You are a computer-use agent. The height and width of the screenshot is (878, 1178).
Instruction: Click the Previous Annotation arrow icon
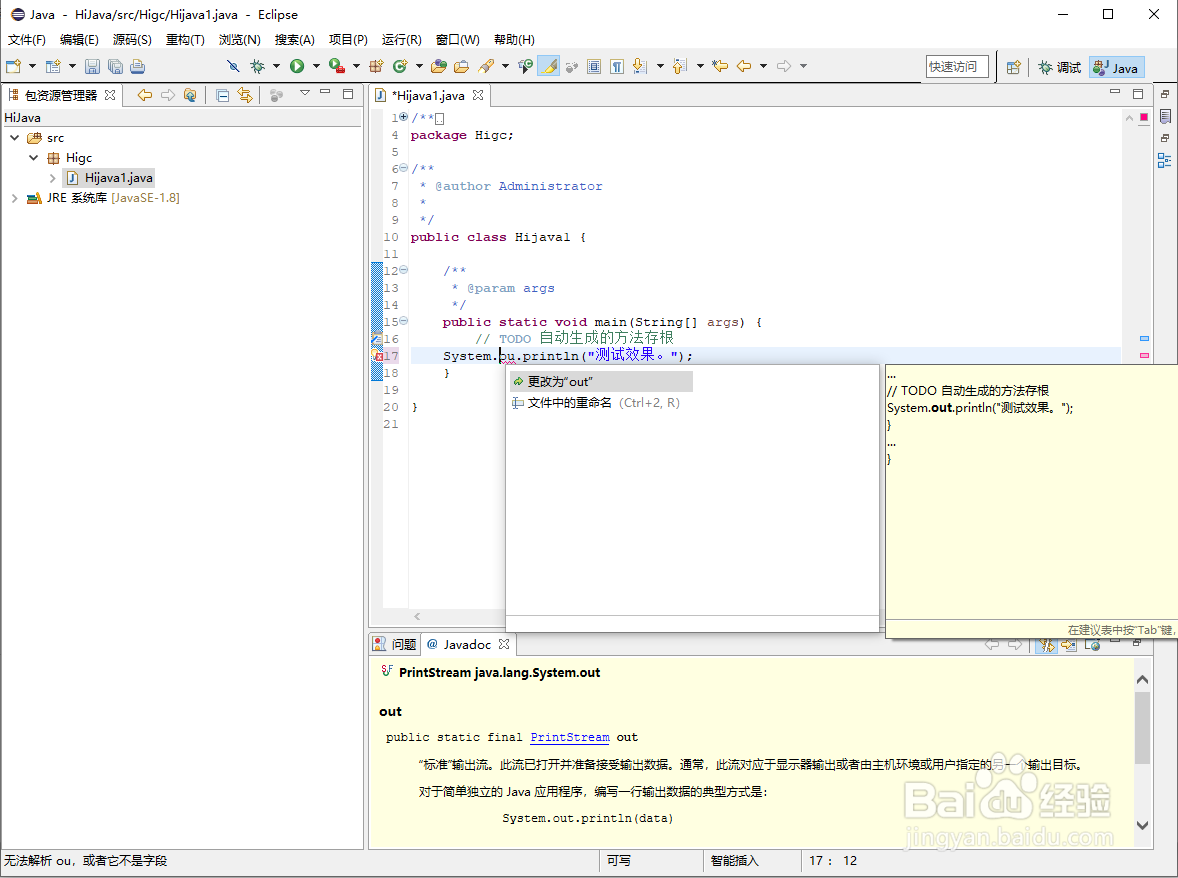pyautogui.click(x=679, y=66)
